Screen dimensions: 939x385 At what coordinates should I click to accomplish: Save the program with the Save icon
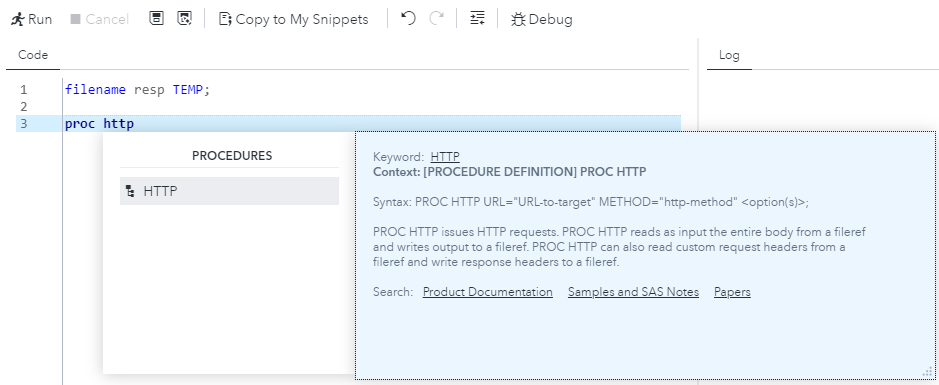[x=156, y=19]
